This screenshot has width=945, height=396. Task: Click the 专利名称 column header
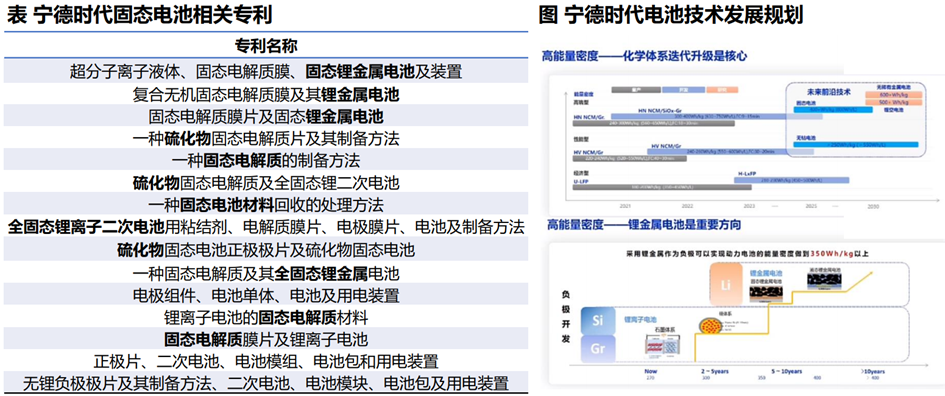coord(266,46)
